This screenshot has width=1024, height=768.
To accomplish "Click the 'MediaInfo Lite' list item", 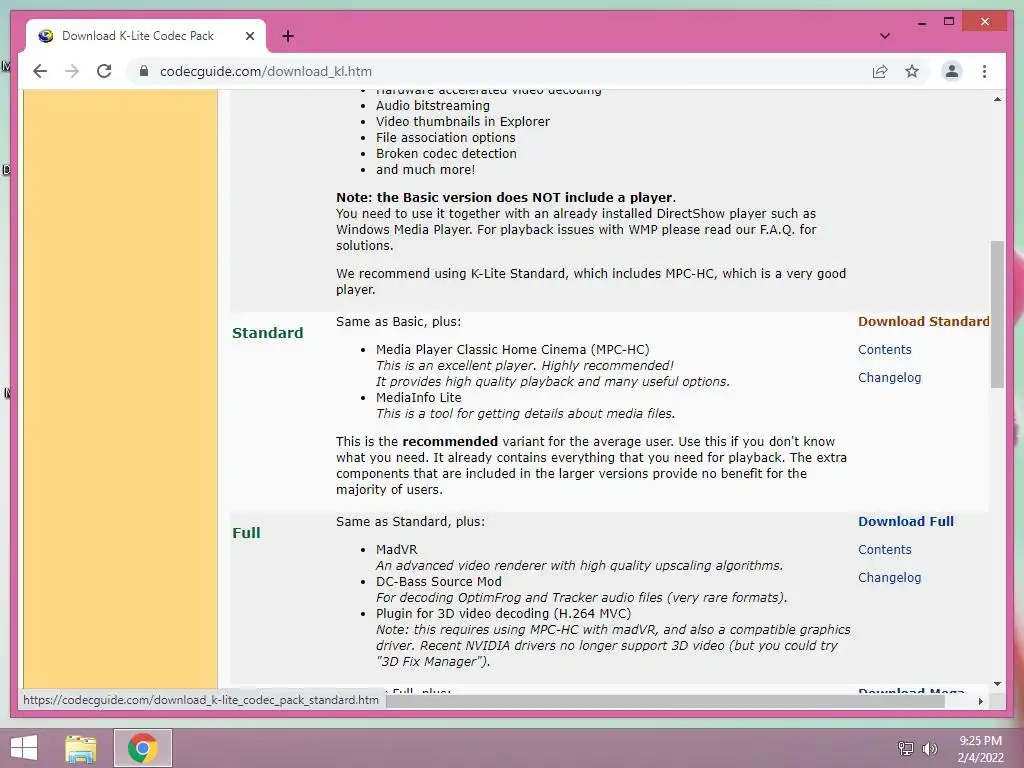I will [419, 397].
